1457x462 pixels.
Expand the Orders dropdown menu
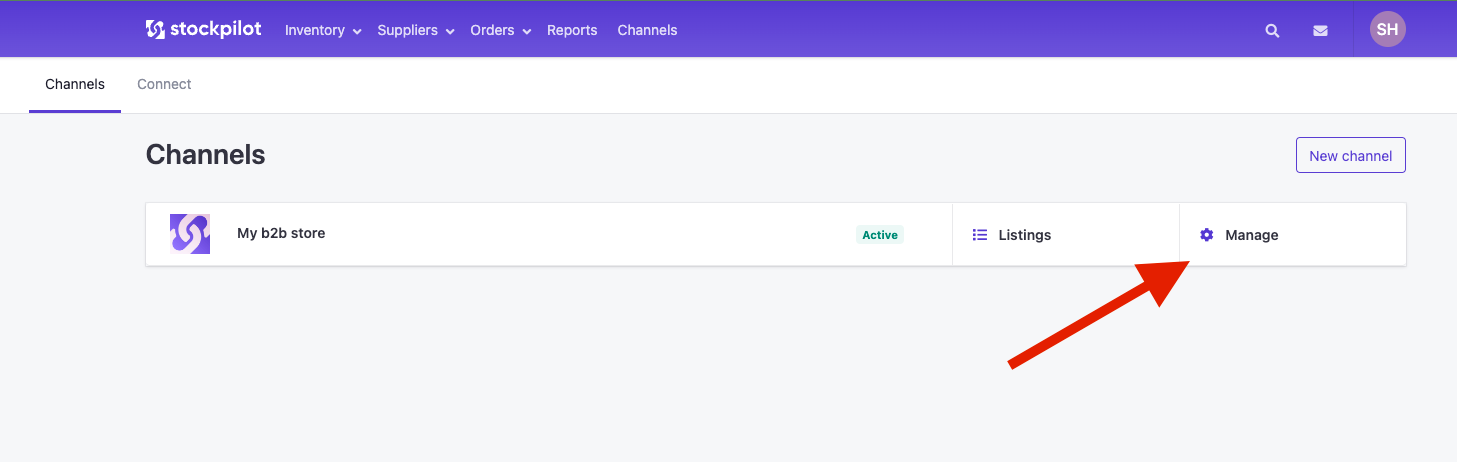pyautogui.click(x=501, y=30)
